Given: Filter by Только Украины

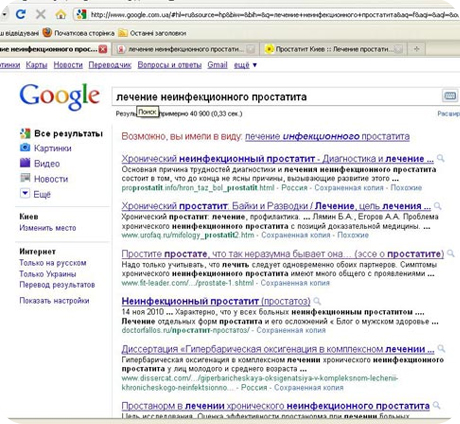Looking at the screenshot, I should [48, 274].
